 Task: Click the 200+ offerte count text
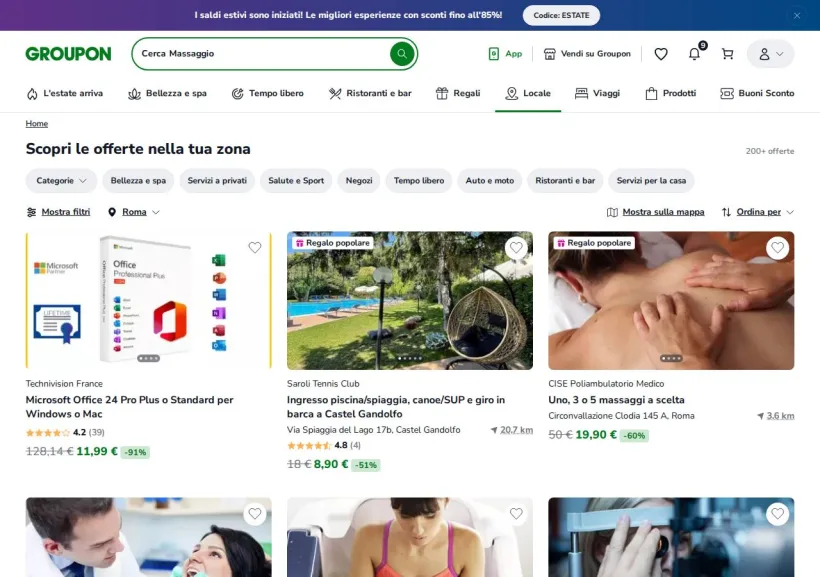(770, 151)
